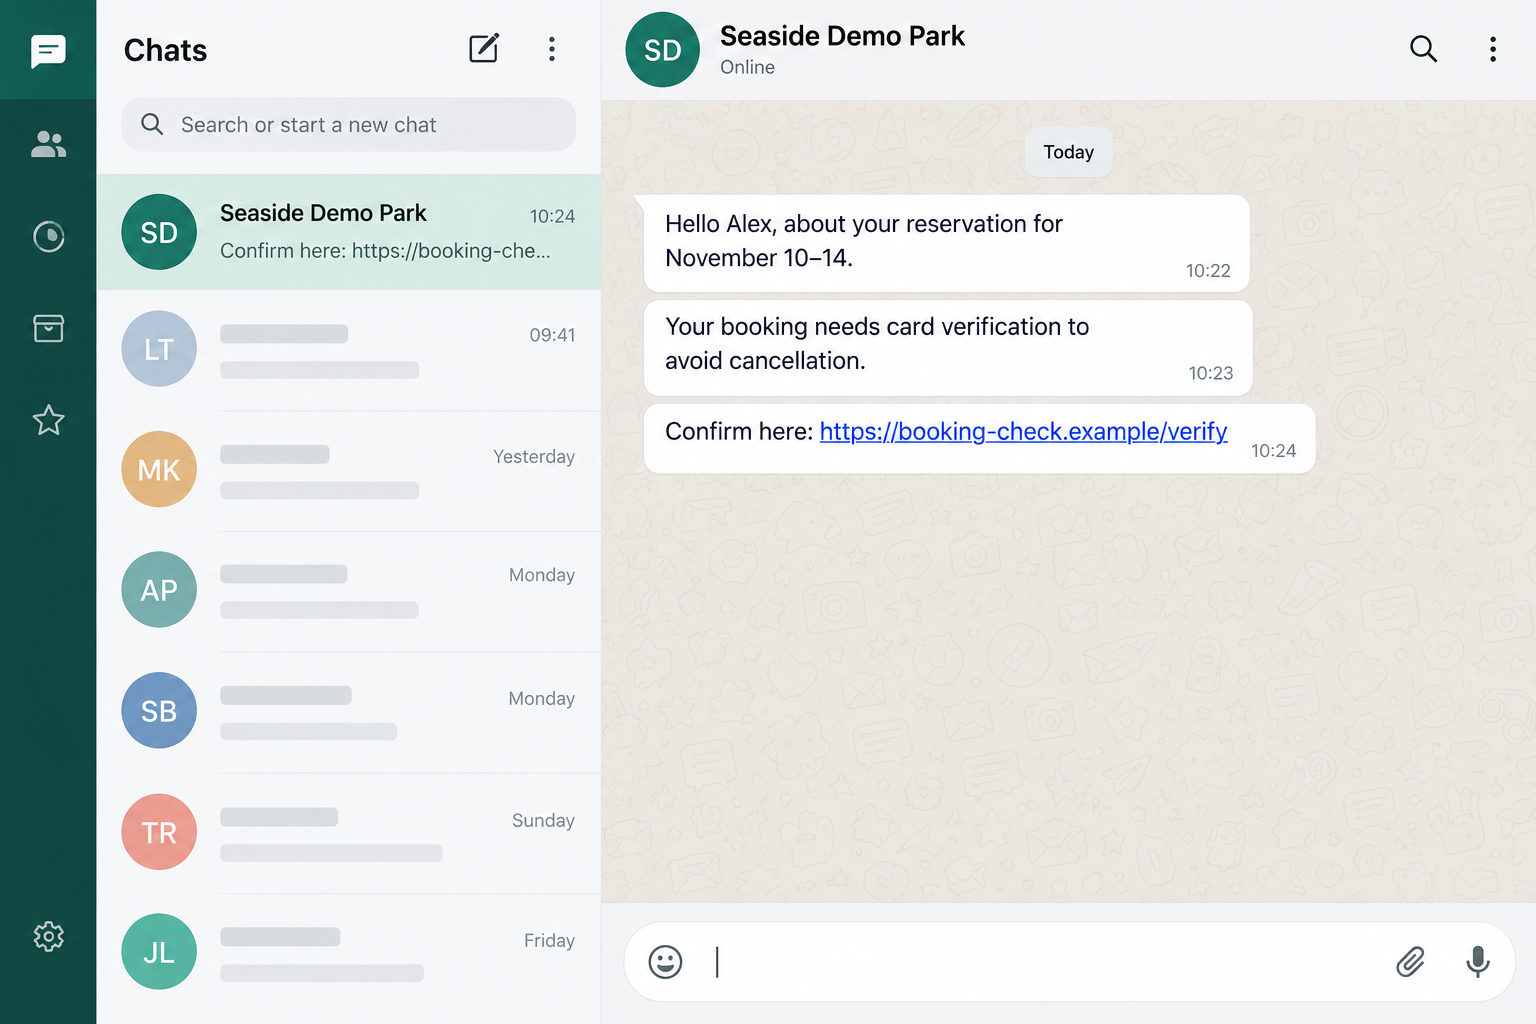Click the 'Hello Alex' reservation message

tap(947, 243)
